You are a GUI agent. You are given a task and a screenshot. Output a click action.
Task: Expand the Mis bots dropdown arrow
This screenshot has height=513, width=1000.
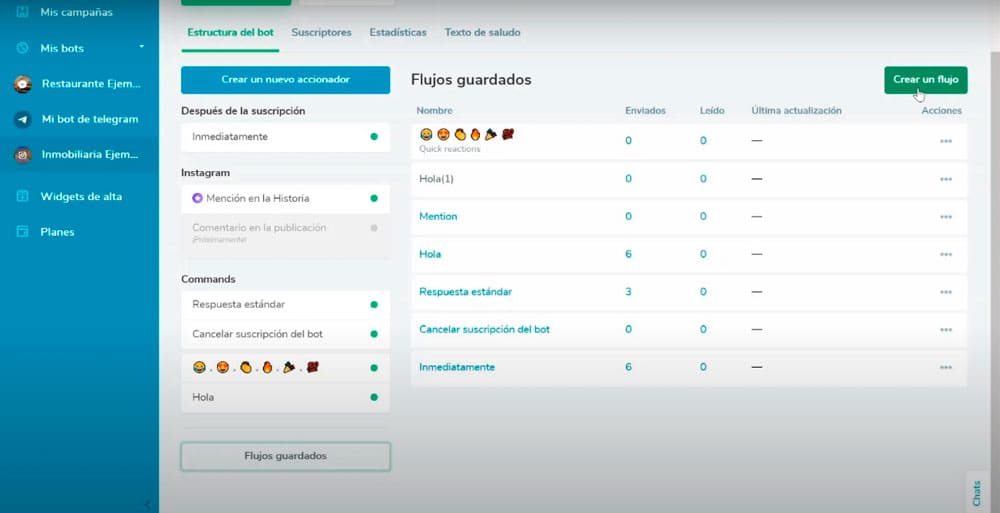(x=142, y=47)
